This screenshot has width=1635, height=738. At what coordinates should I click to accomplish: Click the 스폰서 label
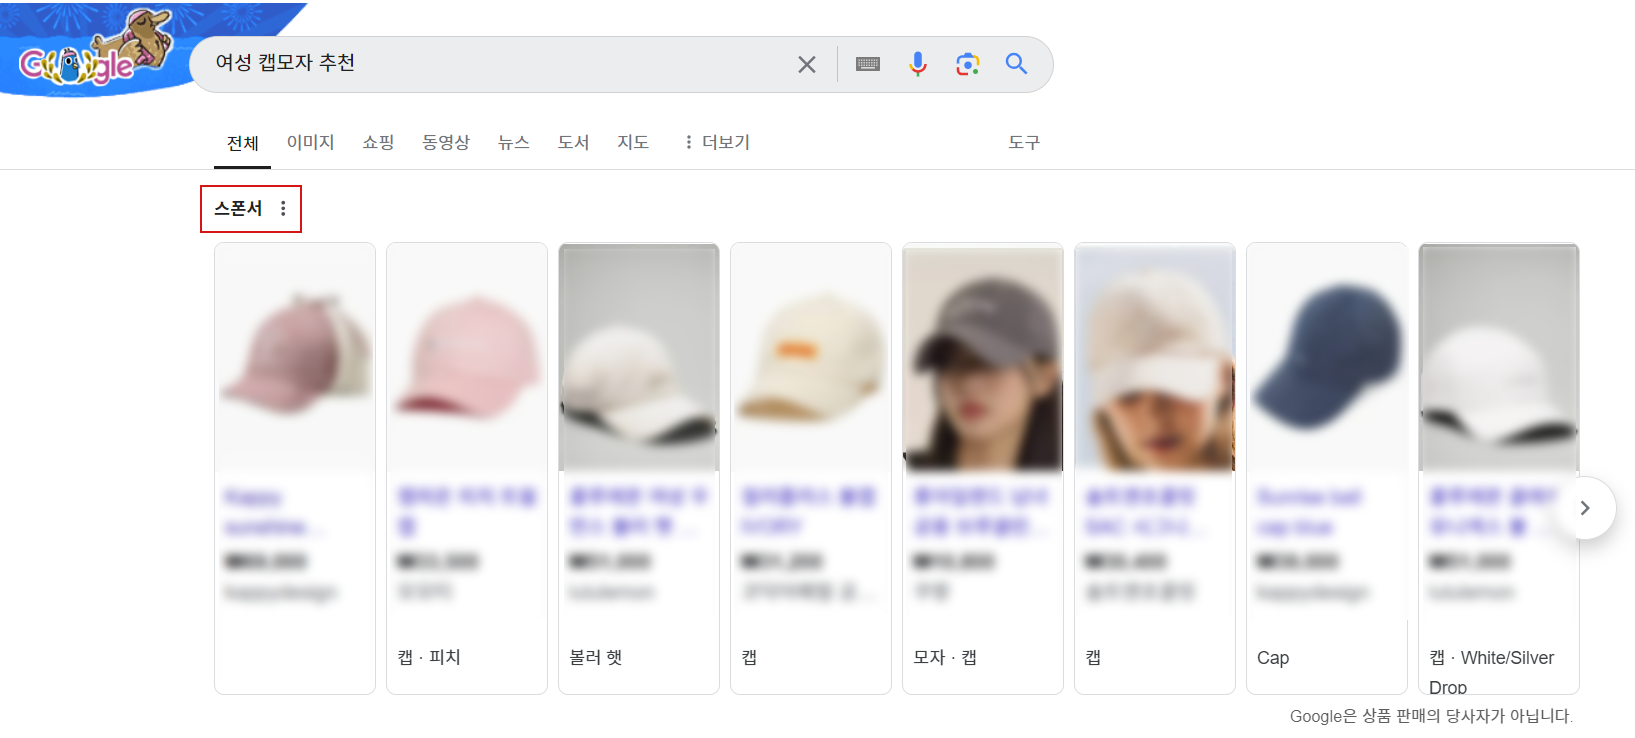click(x=238, y=208)
